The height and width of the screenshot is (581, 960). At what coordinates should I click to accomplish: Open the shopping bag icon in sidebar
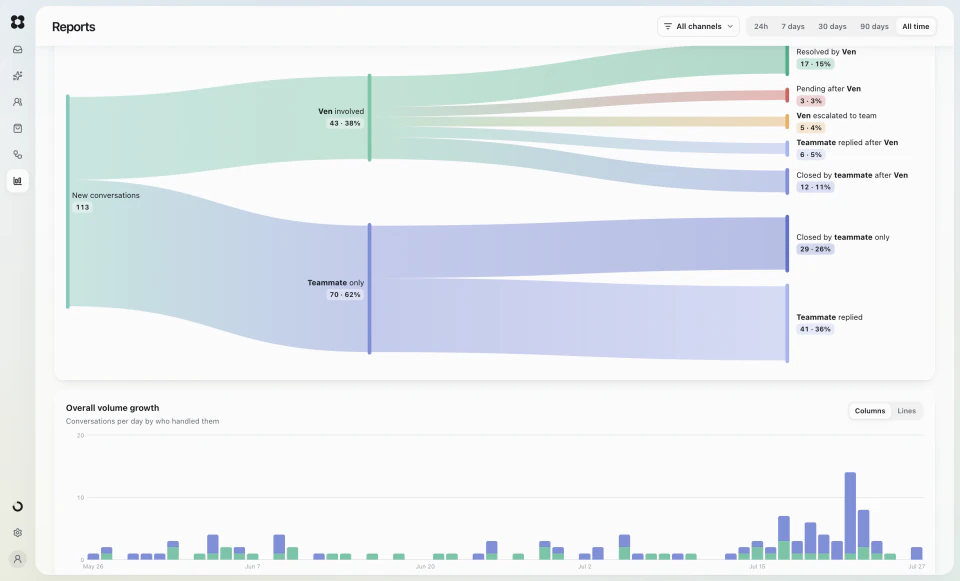point(18,129)
